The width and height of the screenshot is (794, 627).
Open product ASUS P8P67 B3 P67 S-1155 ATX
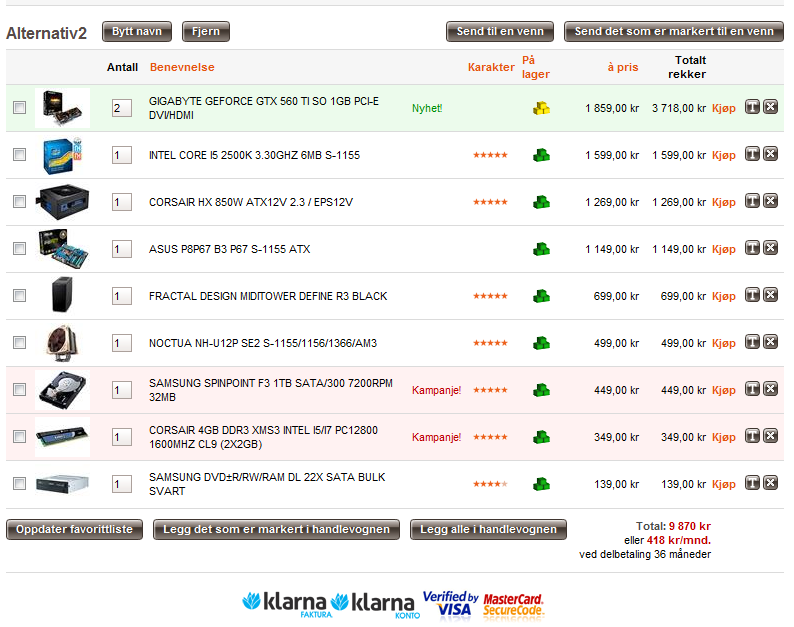tap(229, 249)
